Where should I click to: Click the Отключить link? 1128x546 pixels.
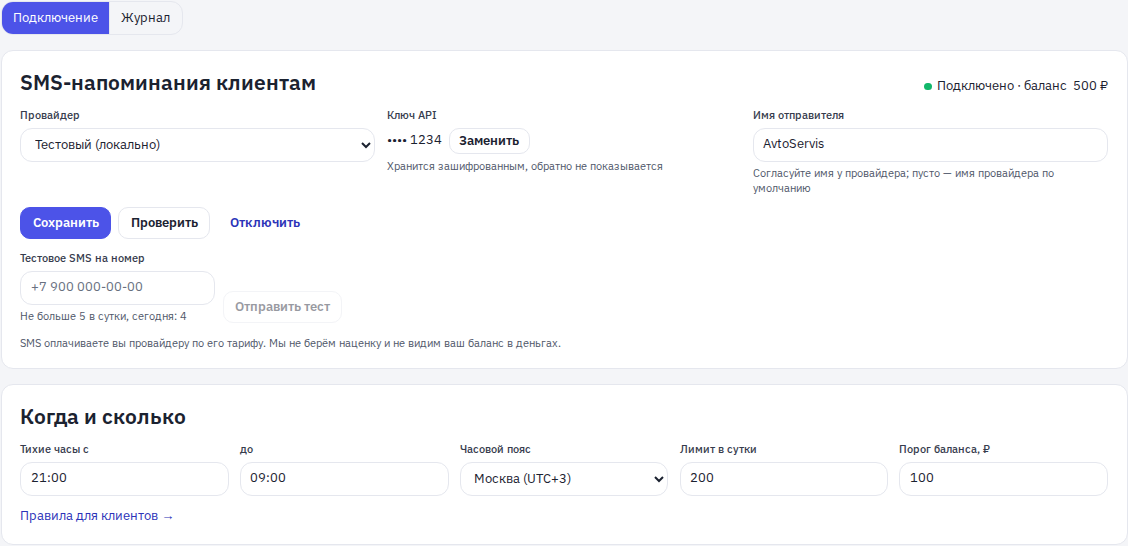(x=265, y=223)
